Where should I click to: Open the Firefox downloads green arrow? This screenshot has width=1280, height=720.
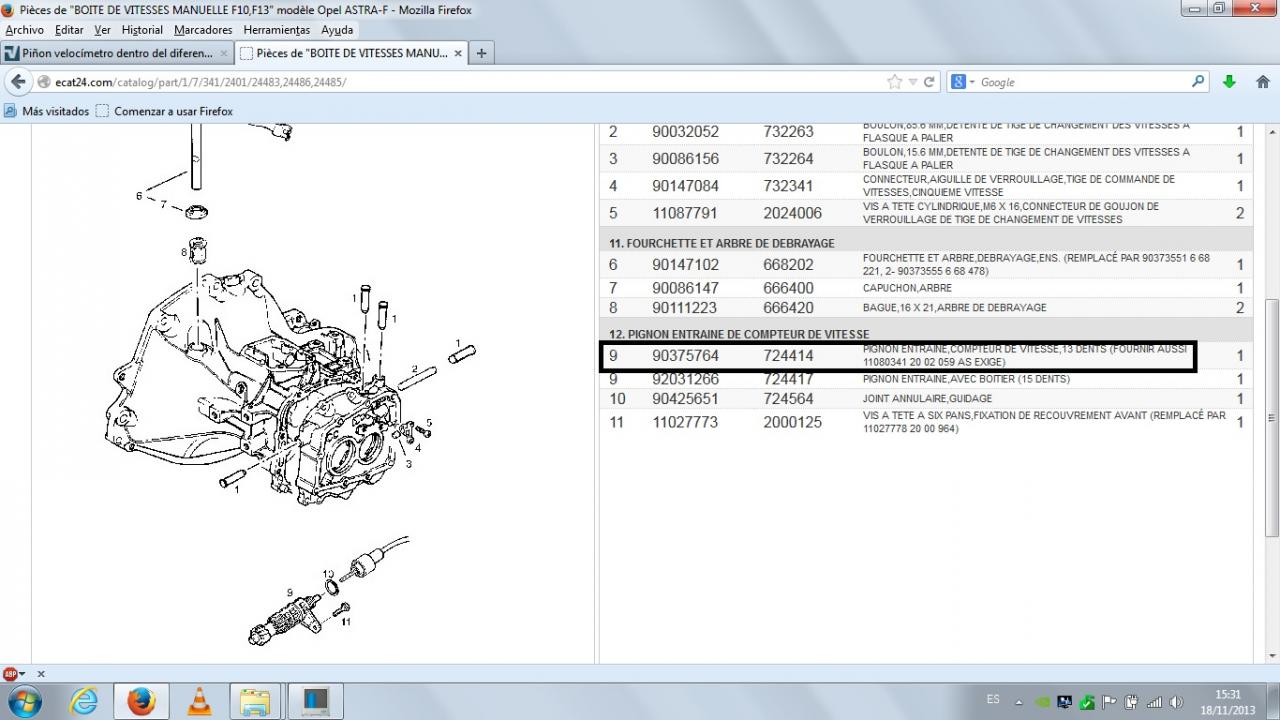click(1230, 82)
